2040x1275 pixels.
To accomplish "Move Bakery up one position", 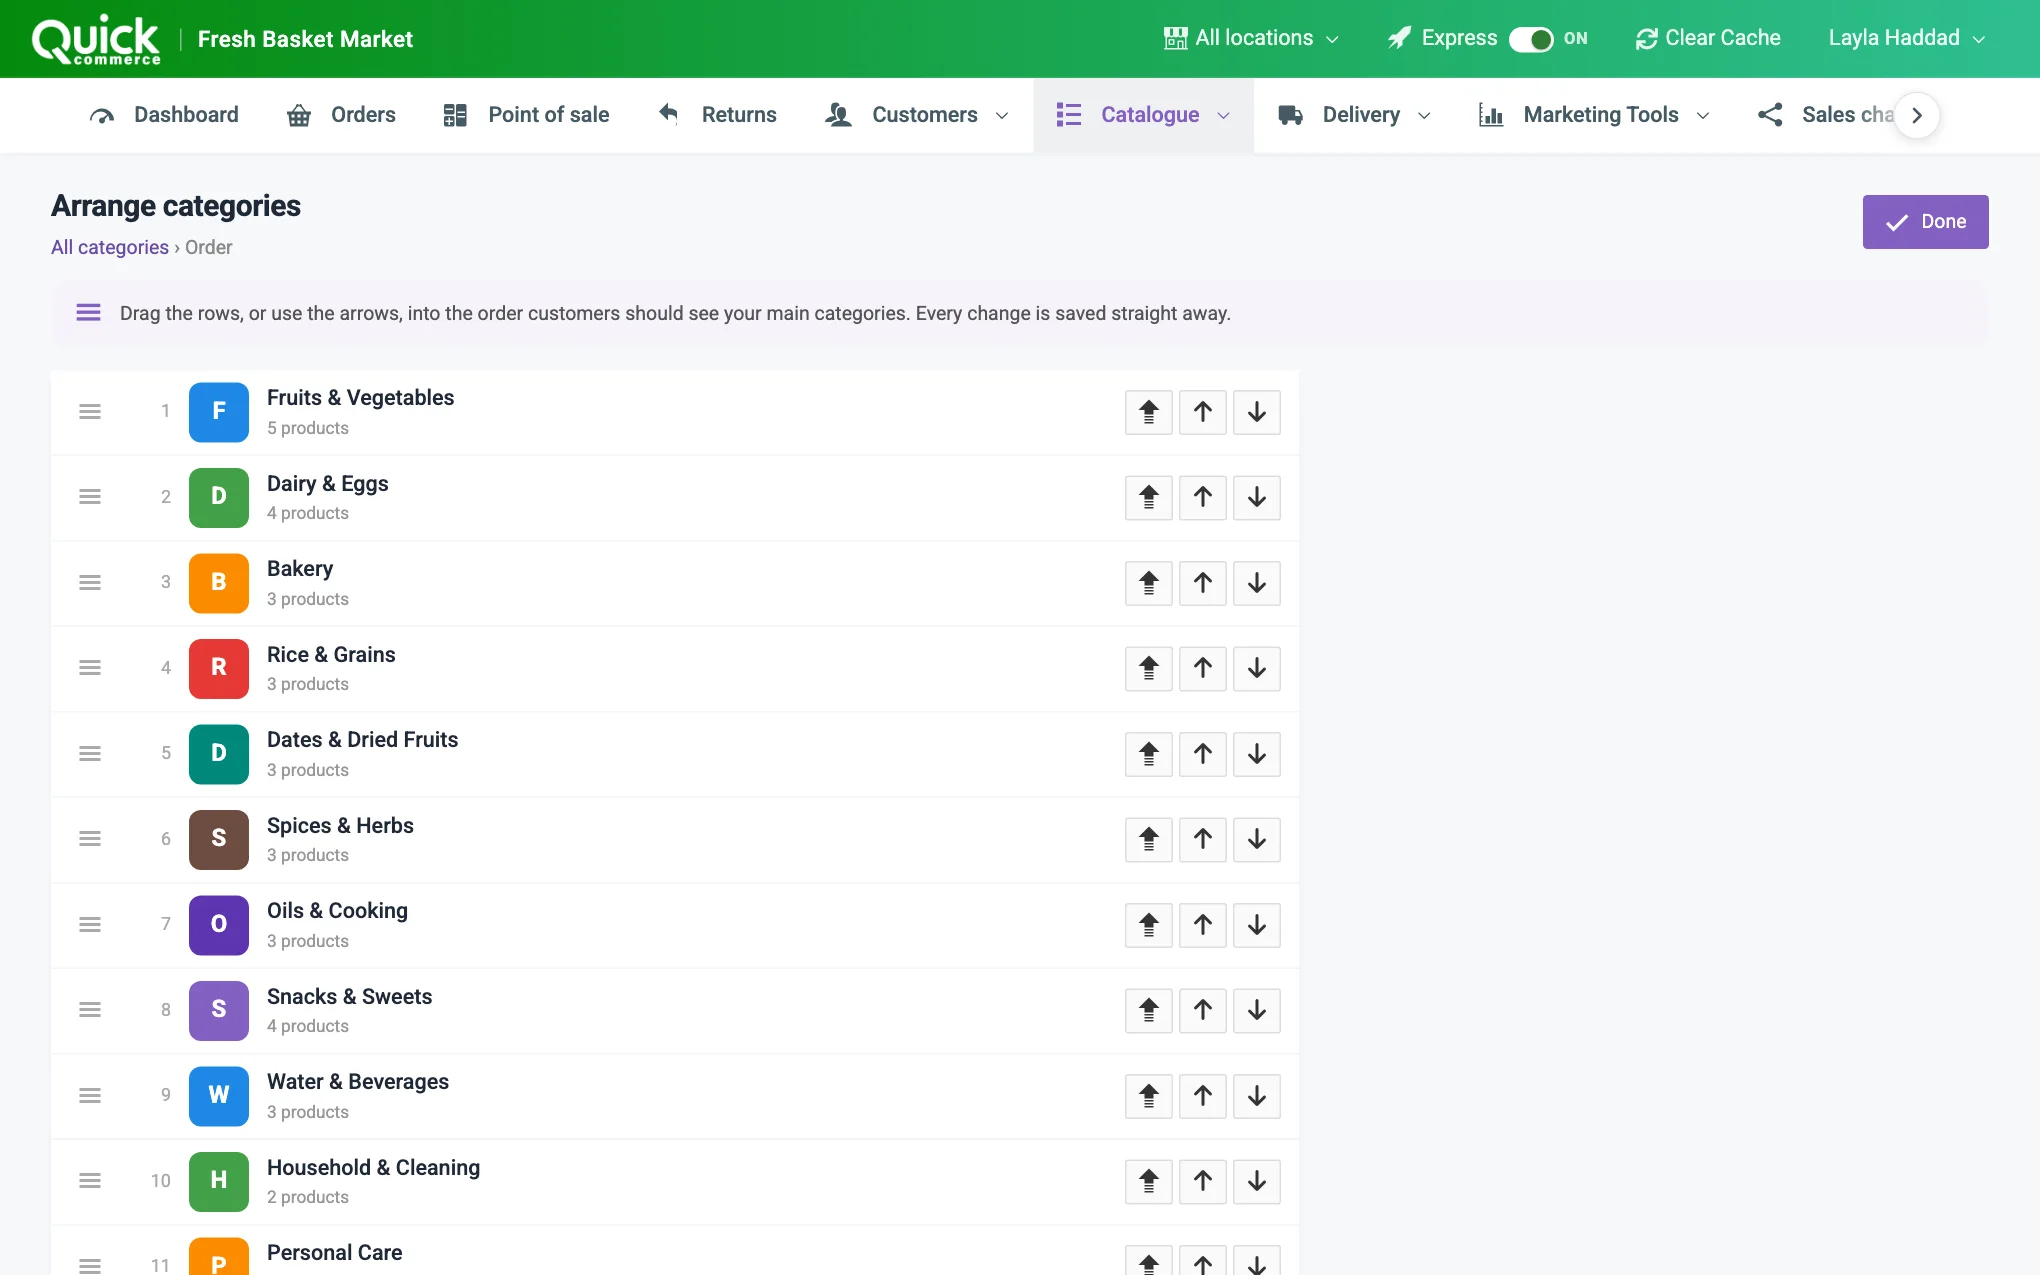I will pos(1202,583).
